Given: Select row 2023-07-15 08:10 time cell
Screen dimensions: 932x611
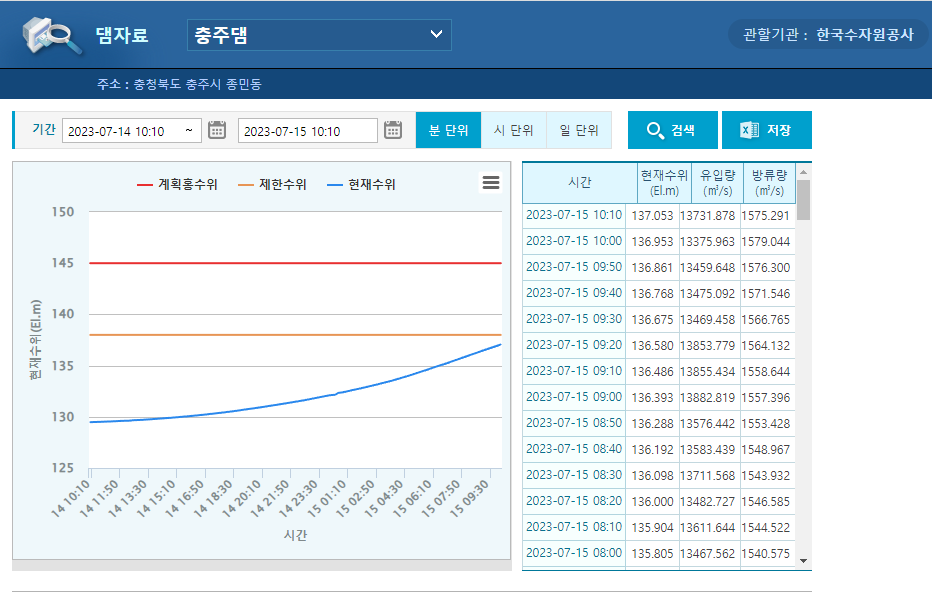Looking at the screenshot, I should (x=574, y=527).
